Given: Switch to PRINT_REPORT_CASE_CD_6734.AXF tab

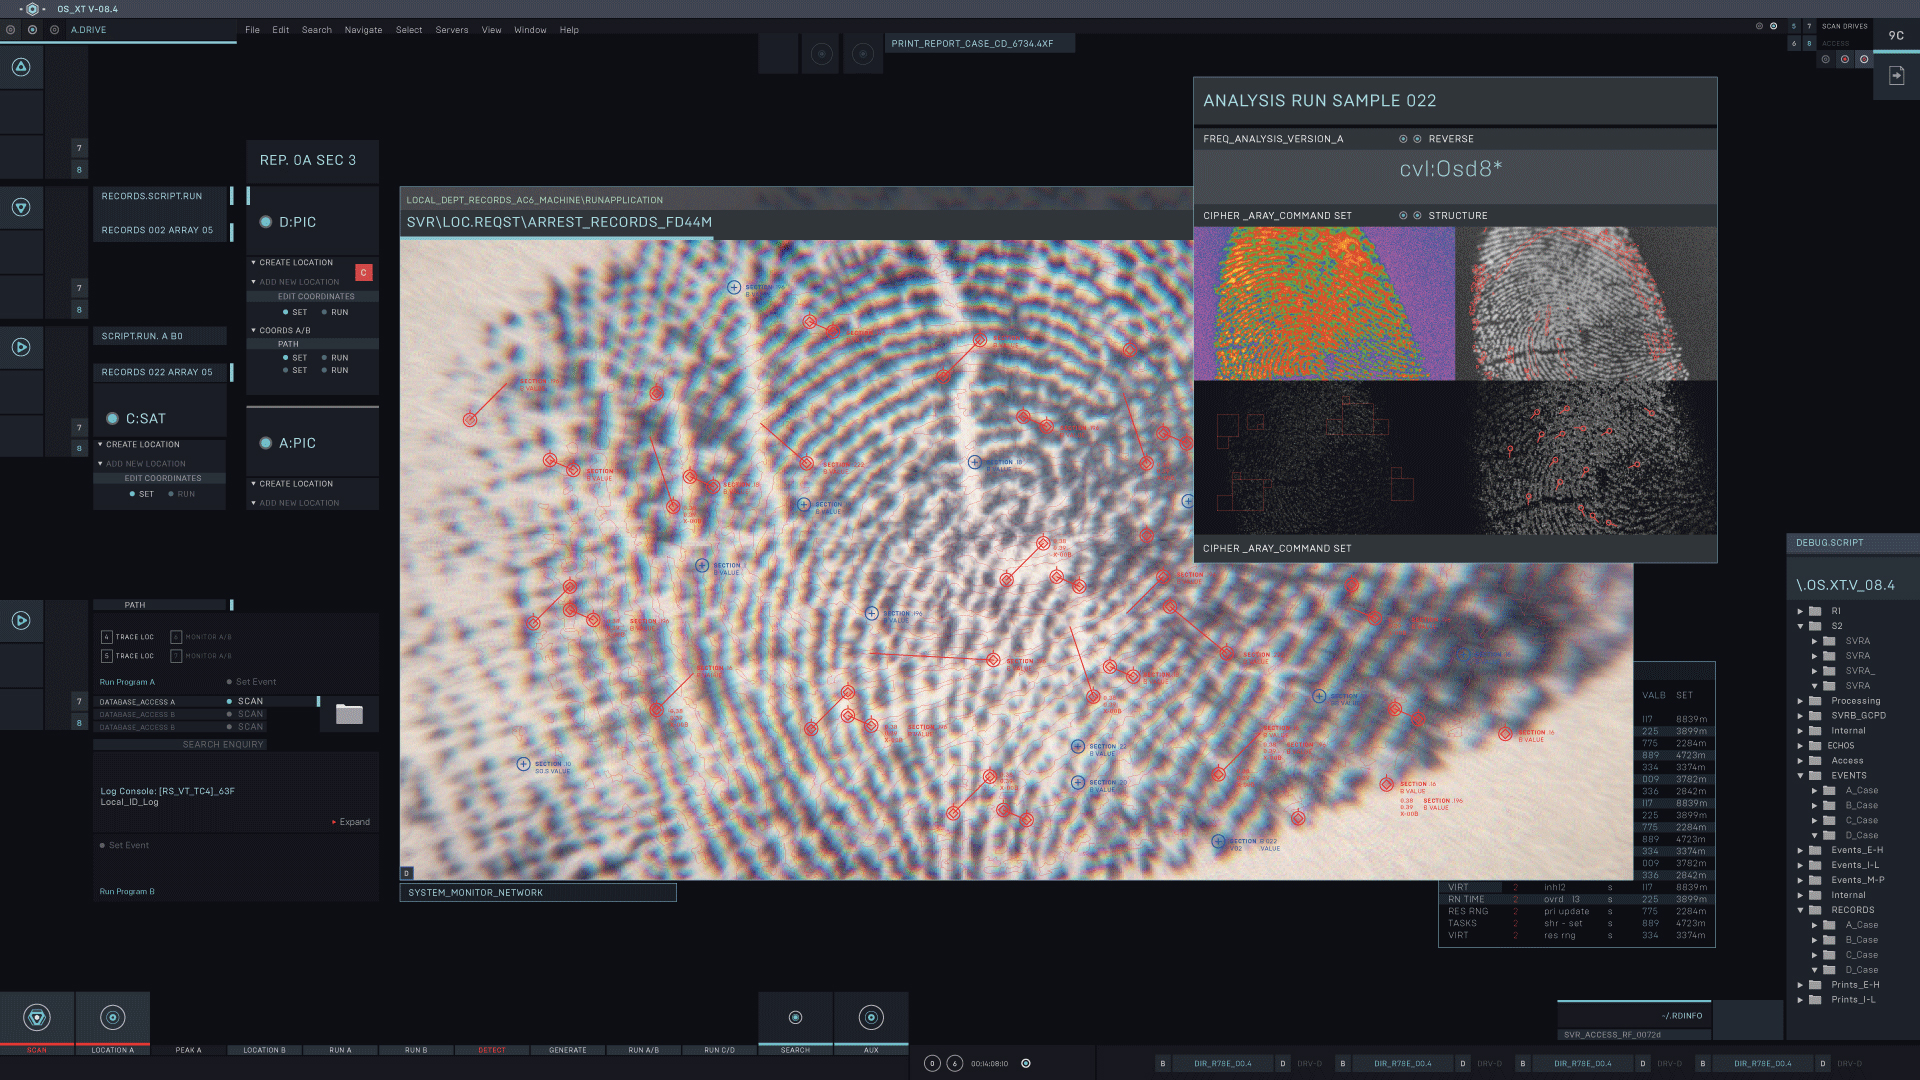Looking at the screenshot, I should click(979, 44).
